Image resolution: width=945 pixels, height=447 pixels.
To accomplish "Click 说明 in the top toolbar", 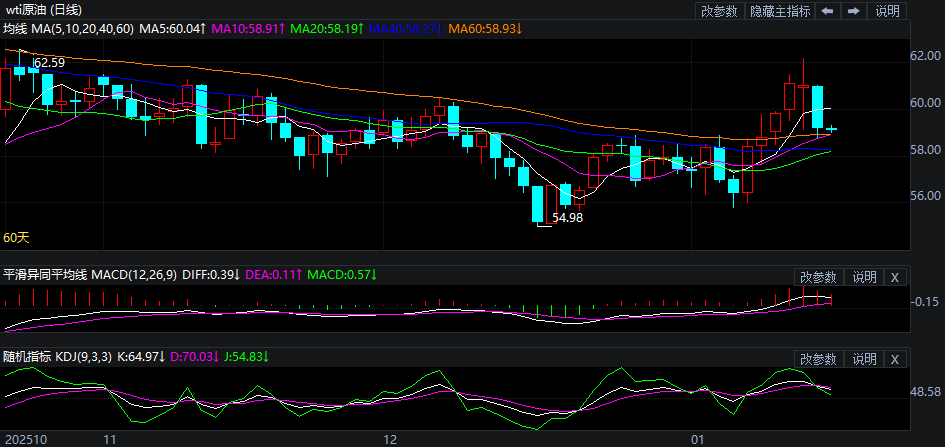I will pos(887,11).
